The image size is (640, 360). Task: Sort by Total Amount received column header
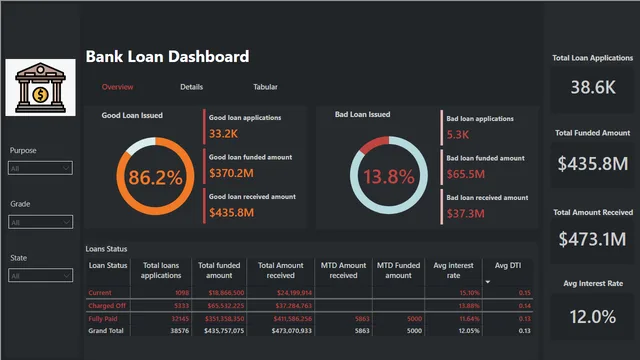tap(280, 270)
